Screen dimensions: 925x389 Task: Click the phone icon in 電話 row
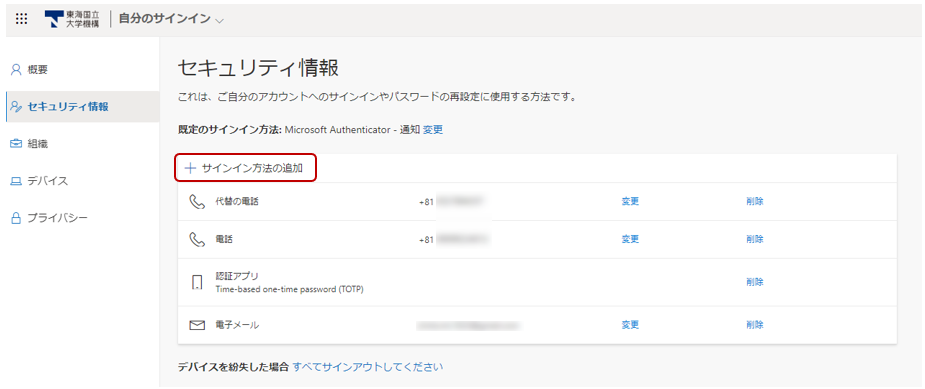tap(196, 239)
